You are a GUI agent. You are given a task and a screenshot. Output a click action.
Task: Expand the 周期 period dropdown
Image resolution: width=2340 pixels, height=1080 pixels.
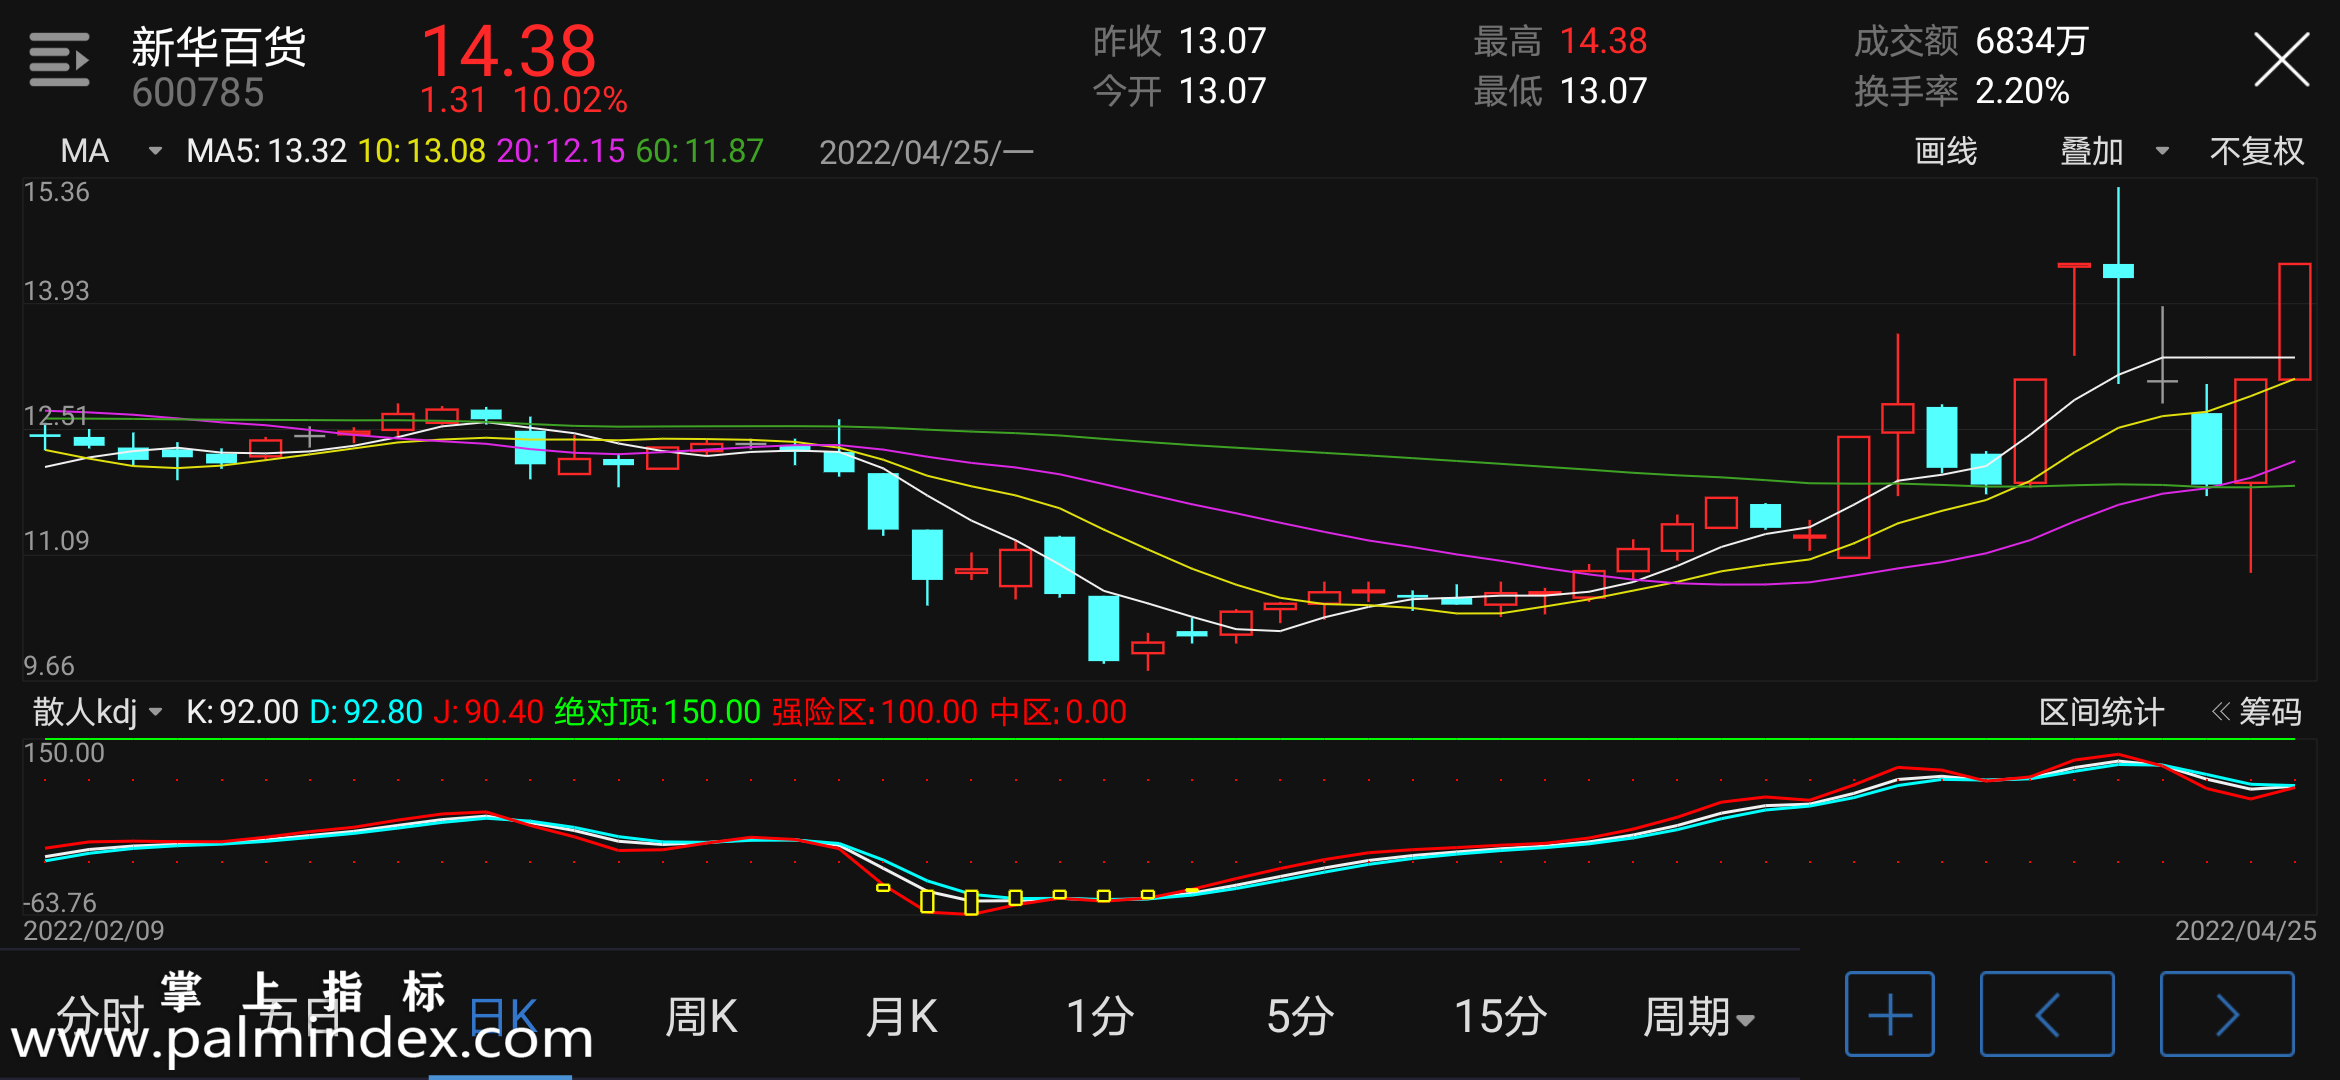[1699, 1017]
